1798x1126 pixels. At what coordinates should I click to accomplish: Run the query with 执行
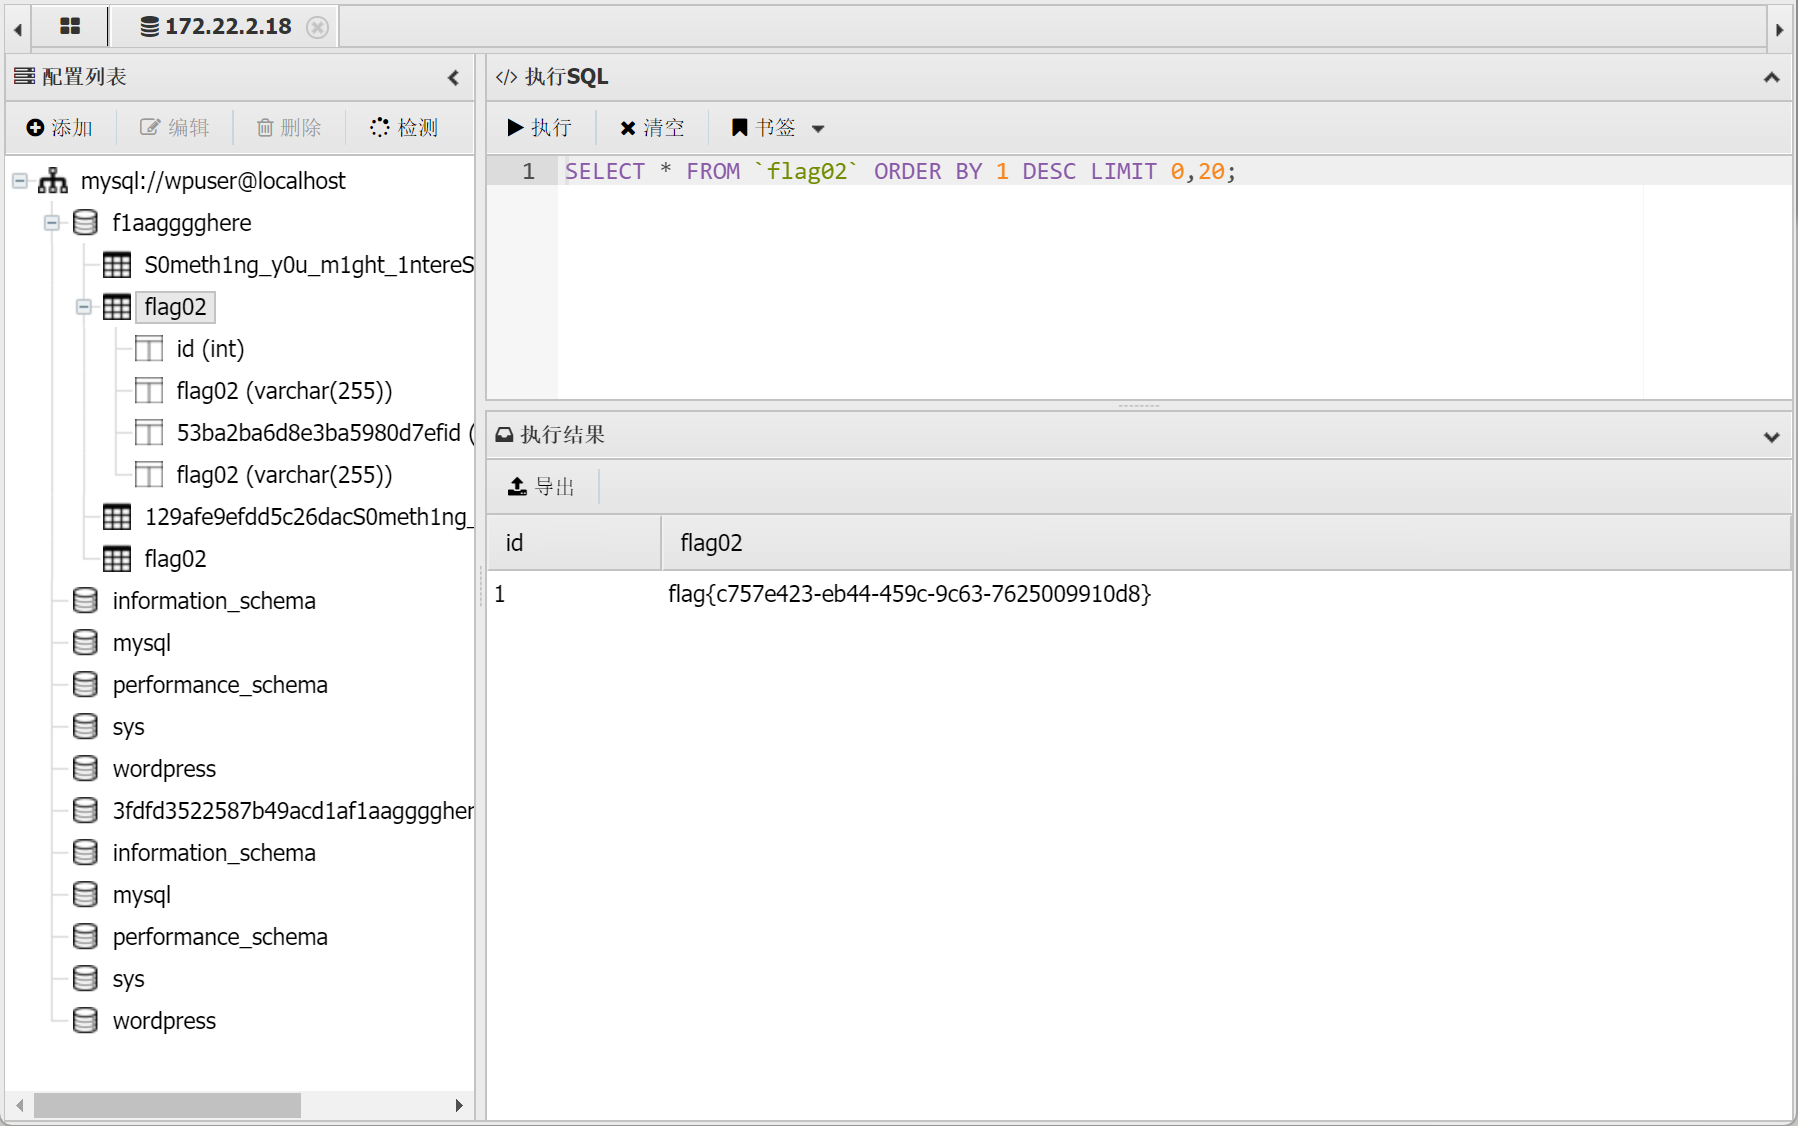click(540, 127)
